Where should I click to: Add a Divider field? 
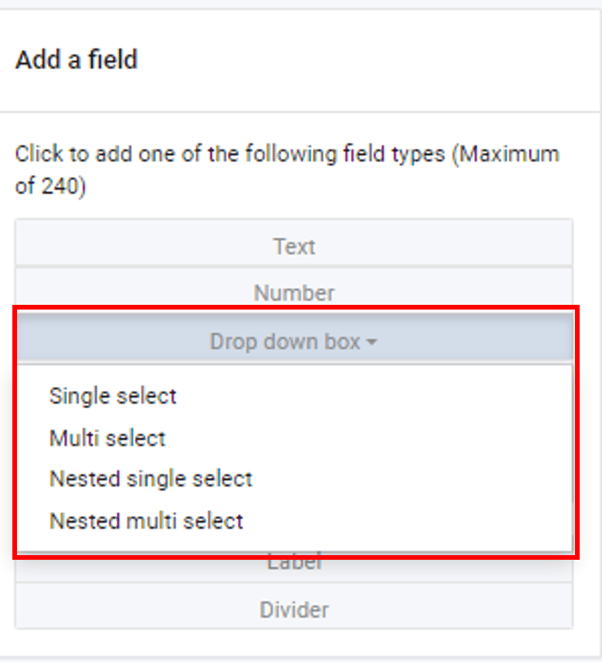[294, 609]
